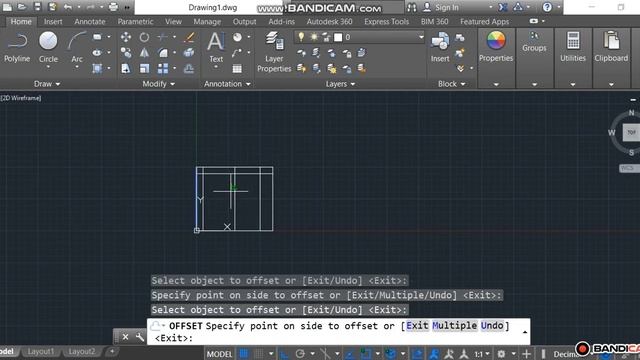Switch to the Express Tools tab
This screenshot has height=360, width=640.
[386, 21]
